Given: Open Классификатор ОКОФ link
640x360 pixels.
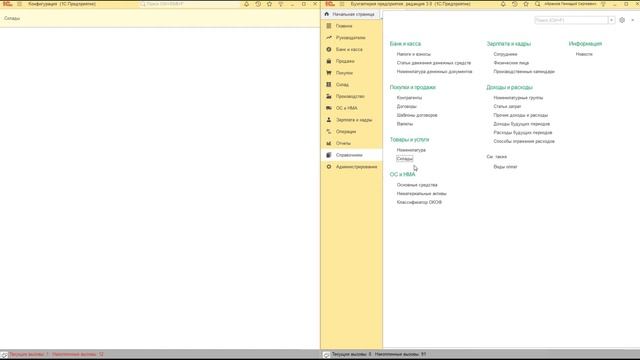Looking at the screenshot, I should (419, 202).
